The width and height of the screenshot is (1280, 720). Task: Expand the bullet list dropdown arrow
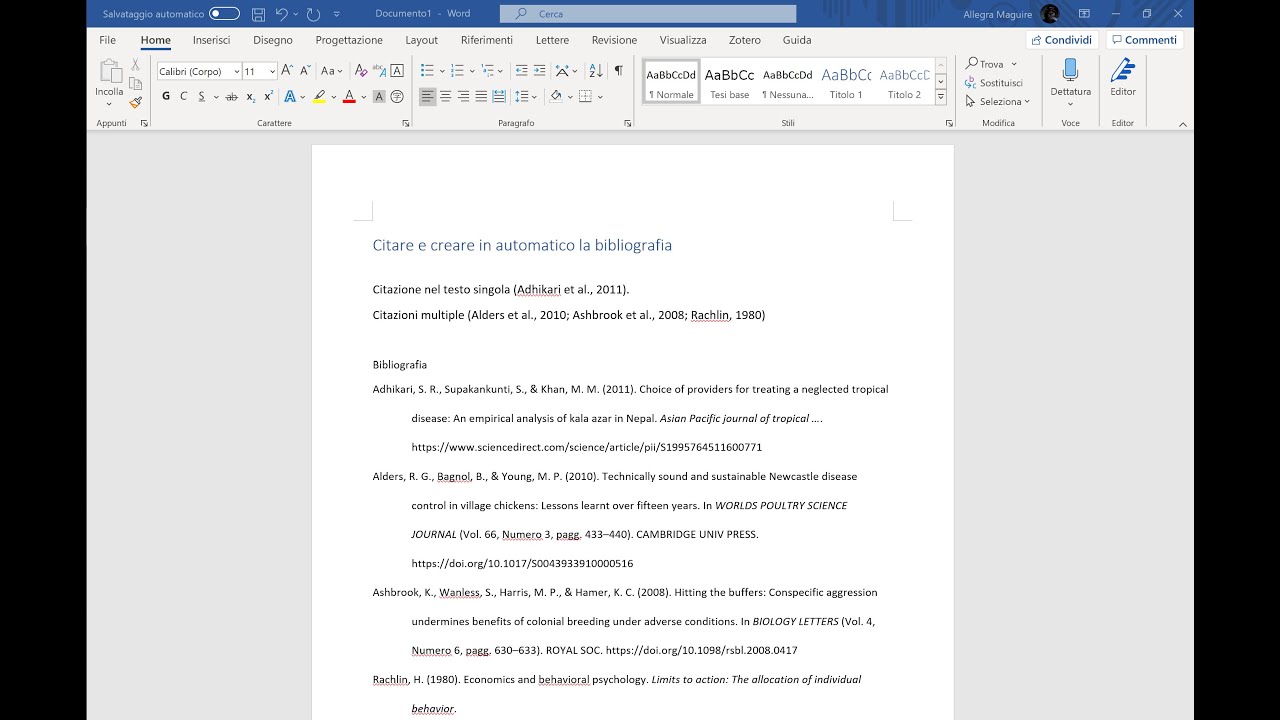[x=441, y=71]
